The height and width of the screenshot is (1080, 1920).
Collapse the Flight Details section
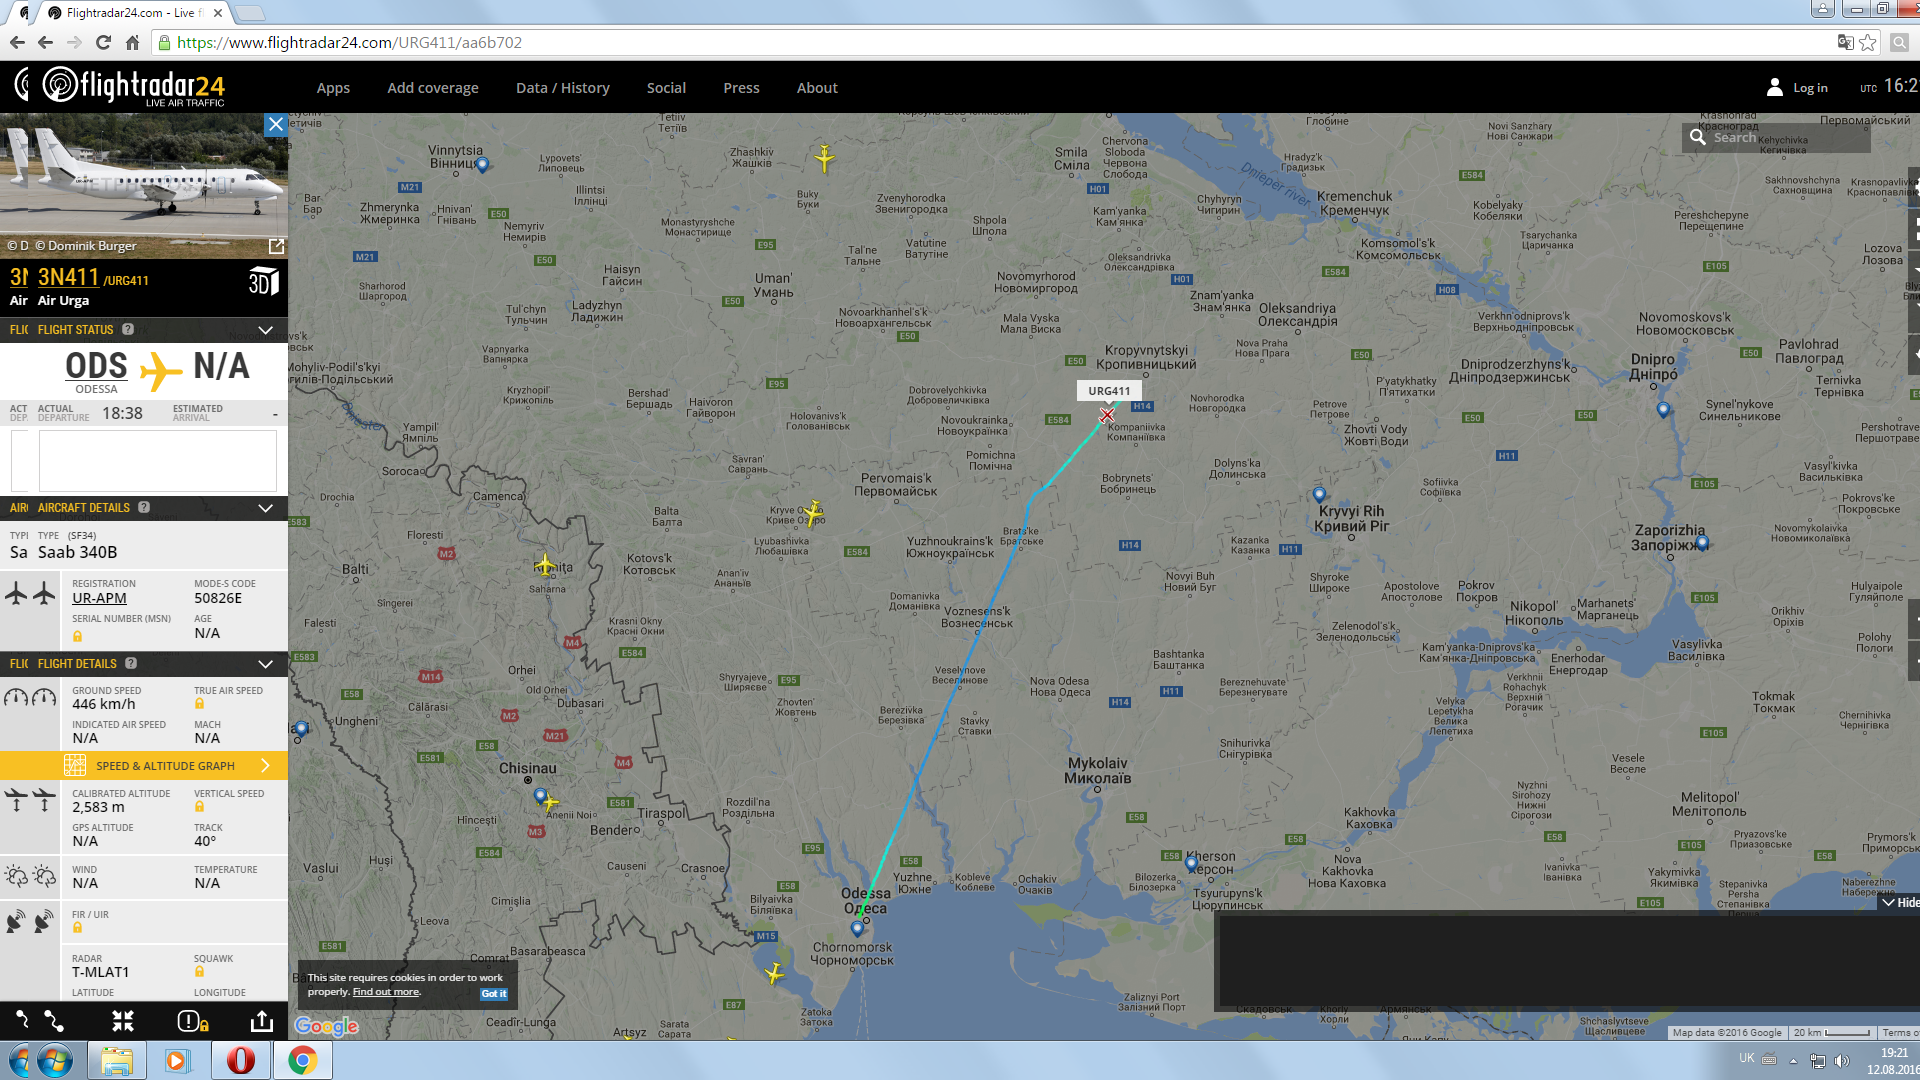click(x=265, y=664)
